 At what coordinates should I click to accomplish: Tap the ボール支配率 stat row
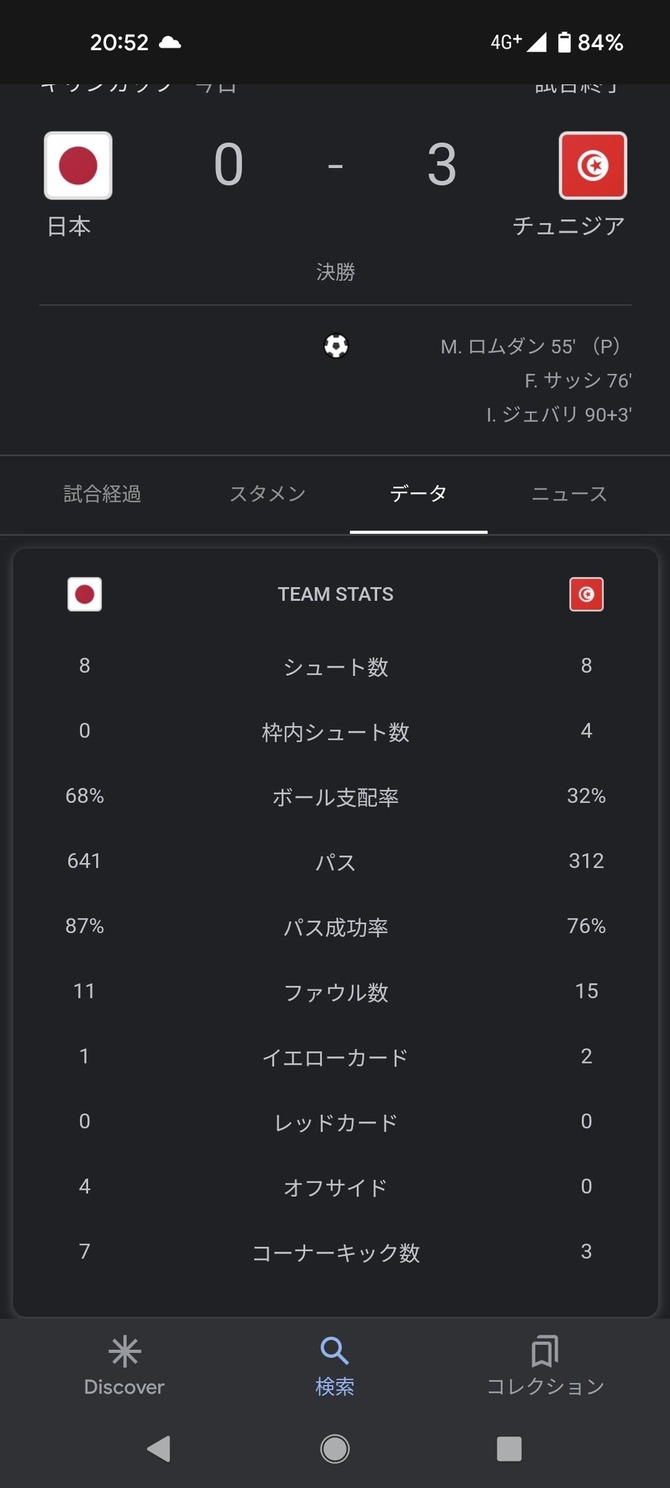335,797
